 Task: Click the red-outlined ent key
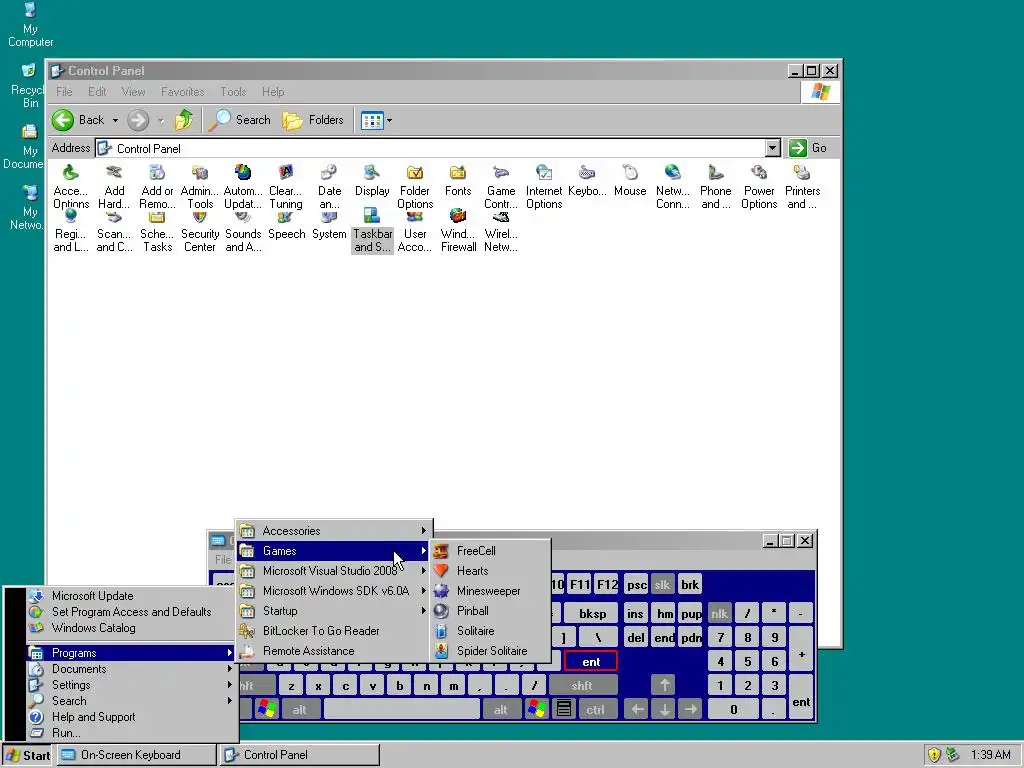pos(591,662)
